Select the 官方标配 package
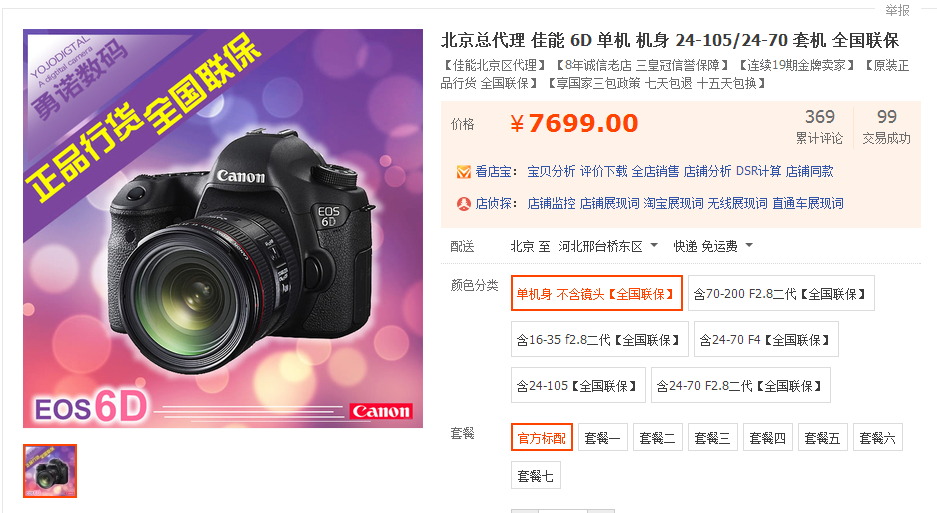 click(542, 438)
